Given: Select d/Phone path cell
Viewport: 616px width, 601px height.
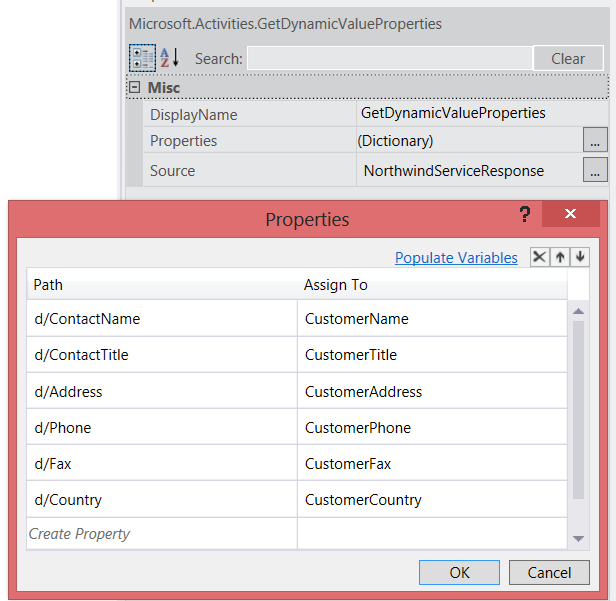Looking at the screenshot, I should click(162, 427).
